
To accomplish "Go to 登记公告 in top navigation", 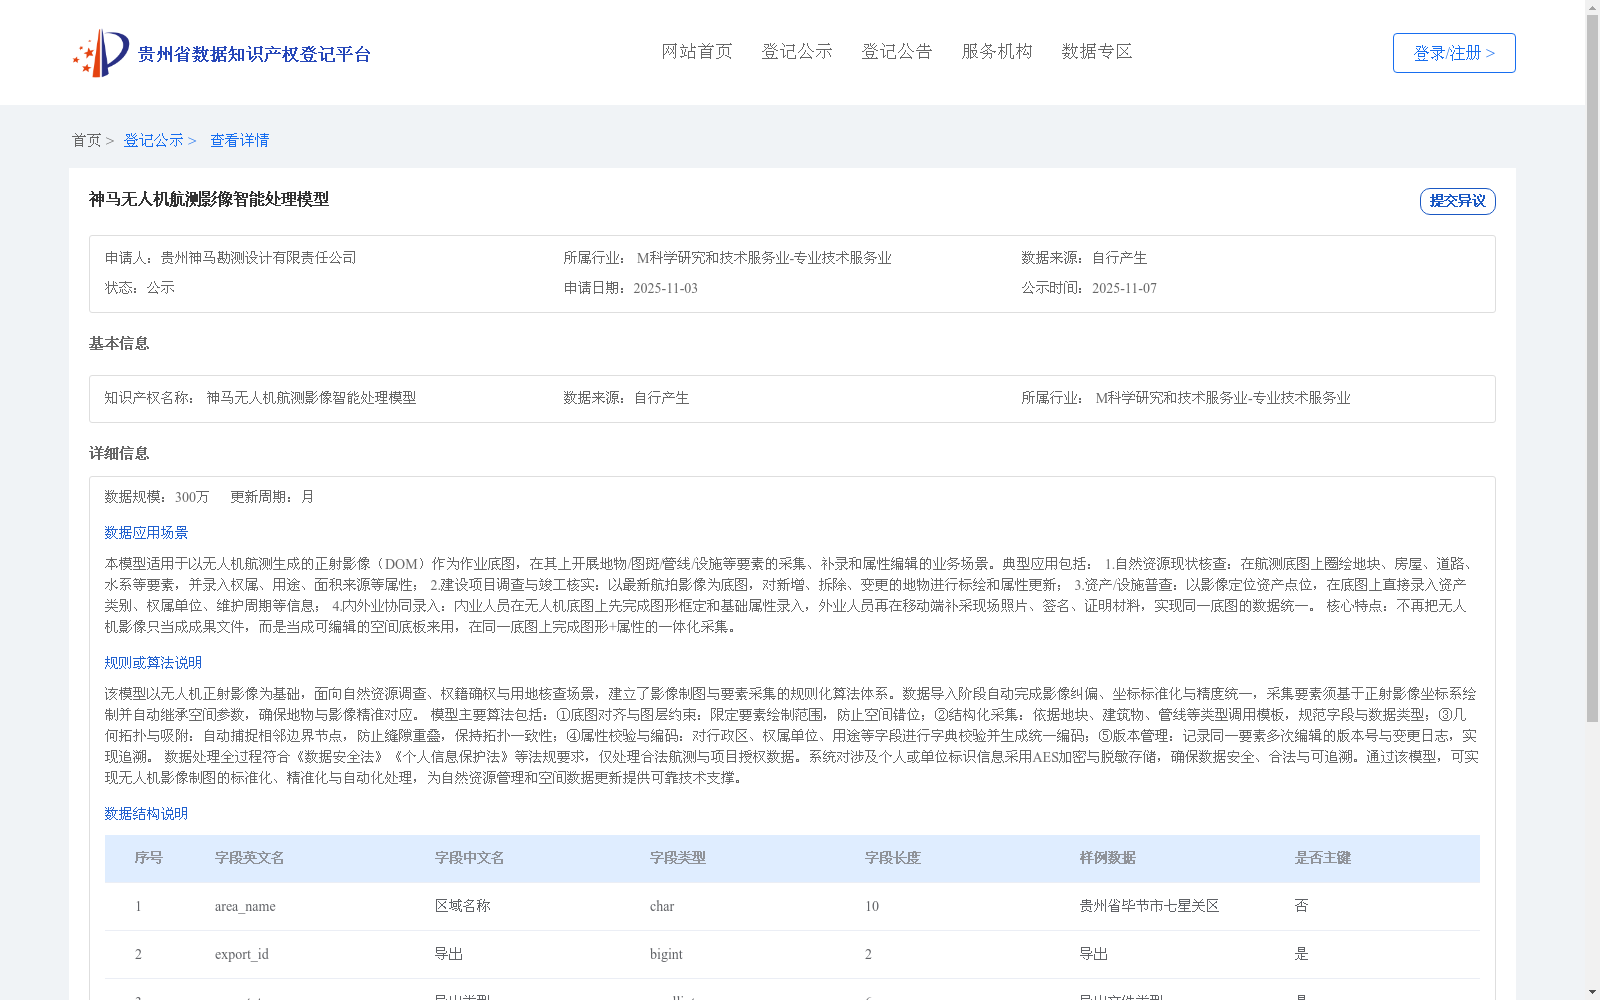I will point(897,52).
